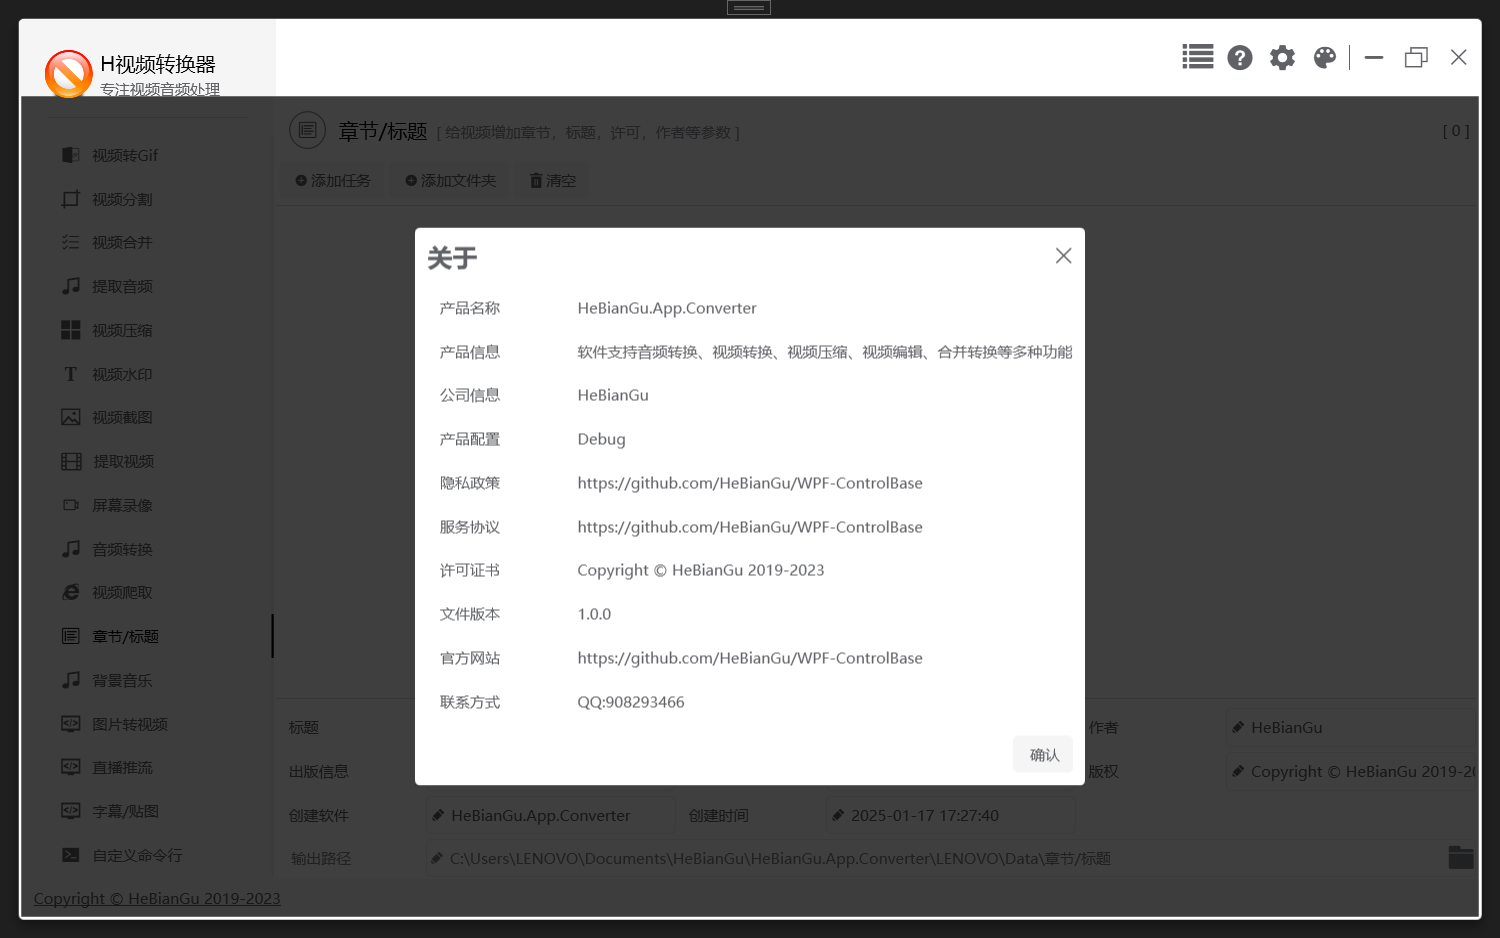This screenshot has width=1500, height=938.
Task: Open the help question mark icon
Action: 1240,58
